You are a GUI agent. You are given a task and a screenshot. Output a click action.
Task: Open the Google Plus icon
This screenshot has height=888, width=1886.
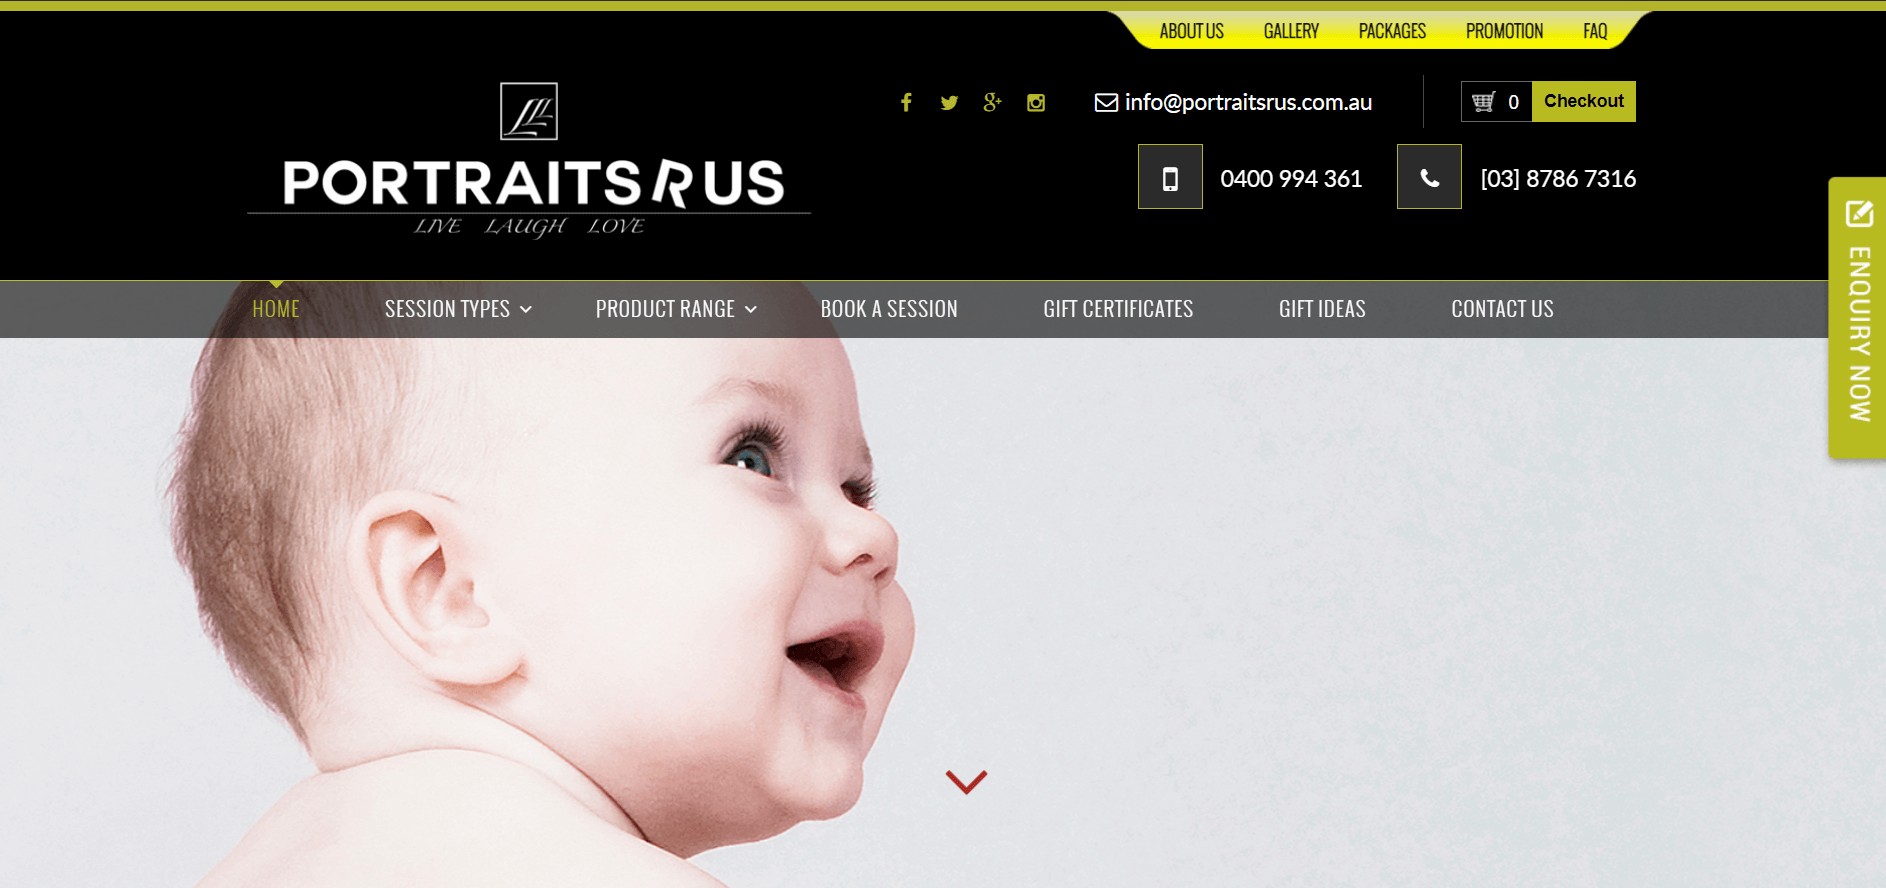point(992,102)
